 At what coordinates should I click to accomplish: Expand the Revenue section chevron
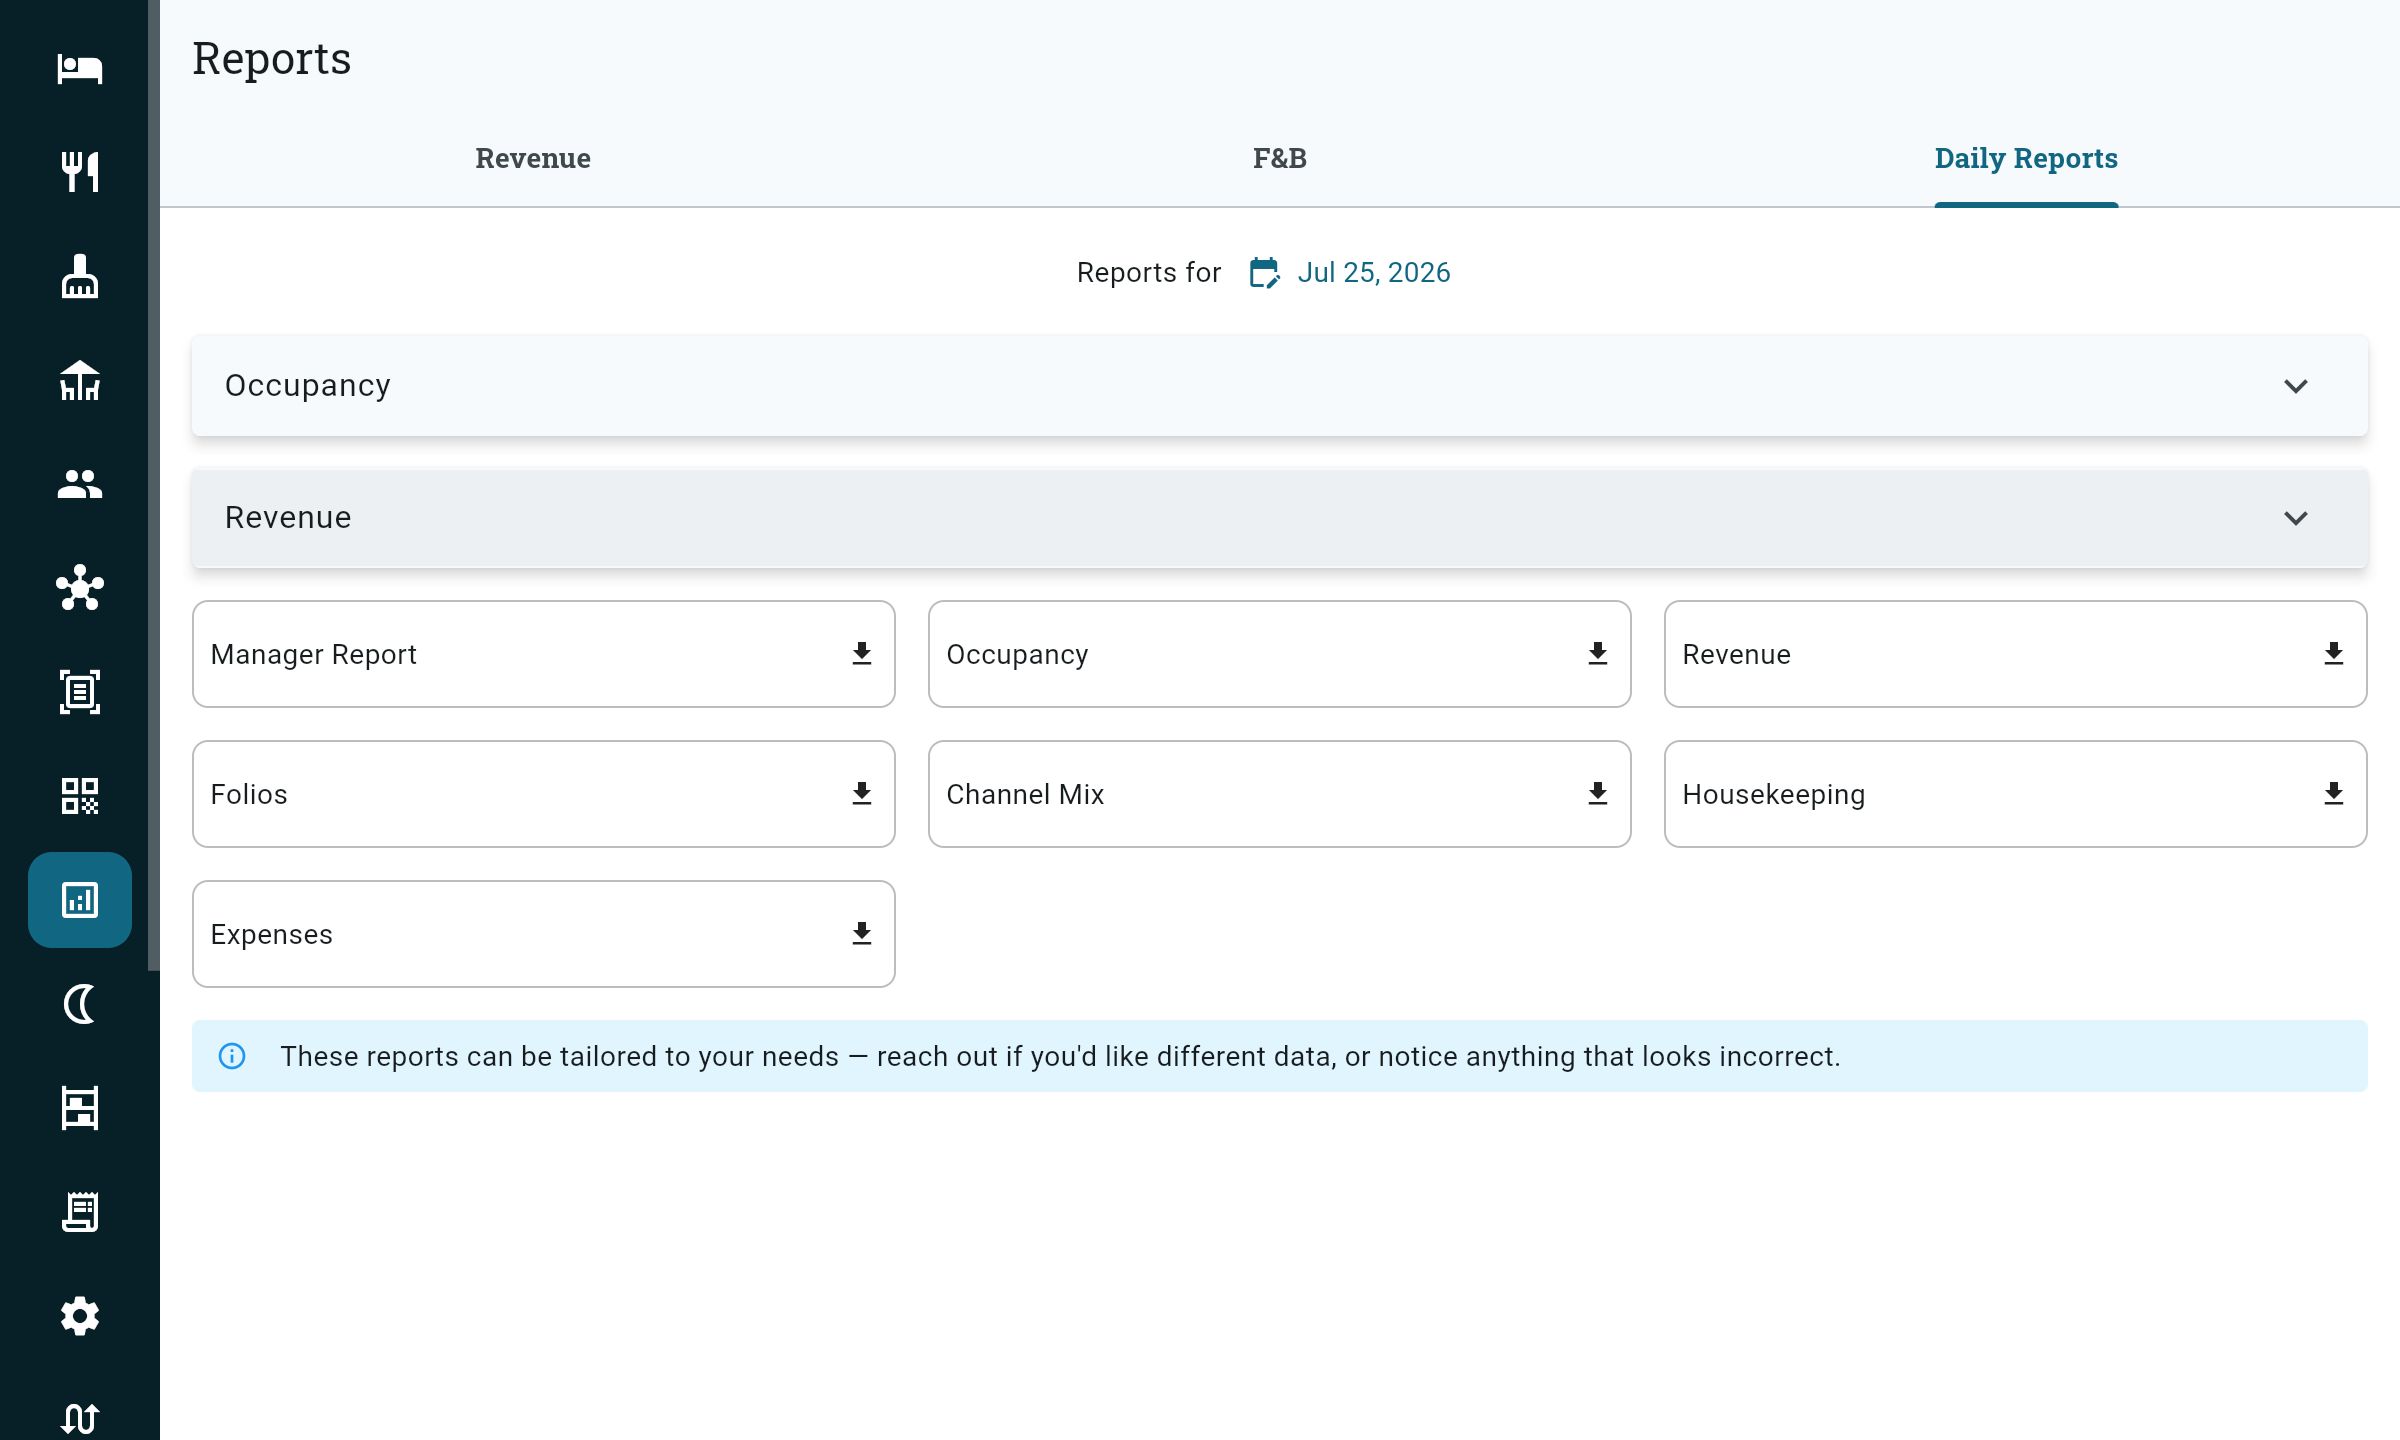point(2296,518)
